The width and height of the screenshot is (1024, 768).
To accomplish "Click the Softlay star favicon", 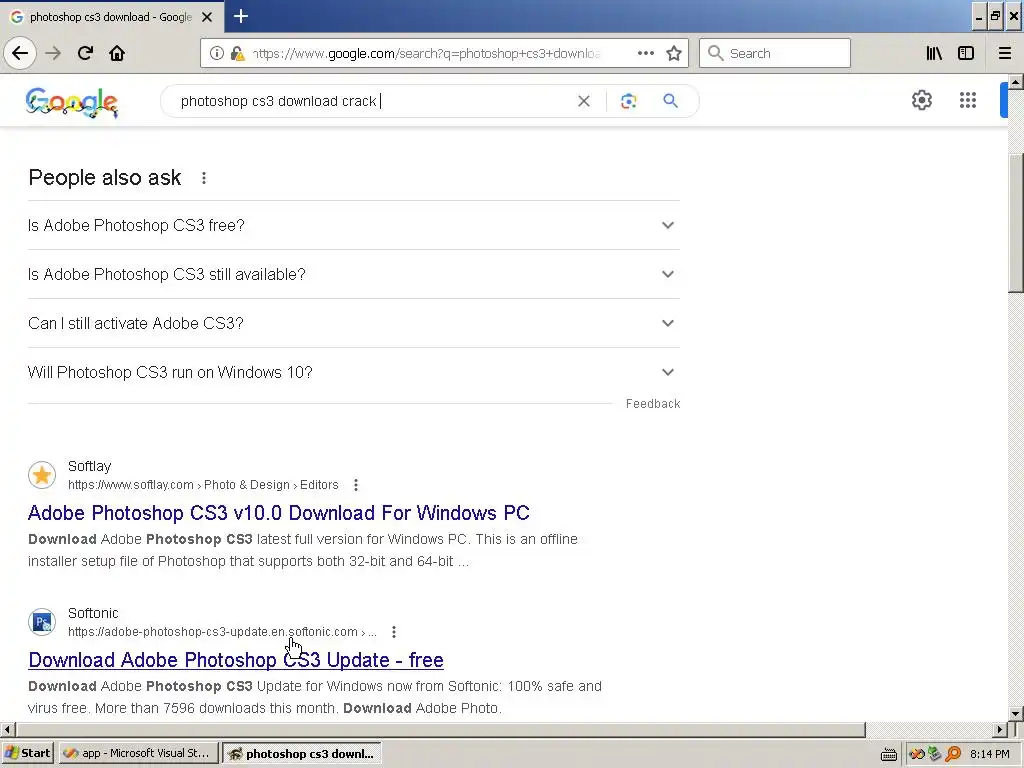I will tap(42, 475).
